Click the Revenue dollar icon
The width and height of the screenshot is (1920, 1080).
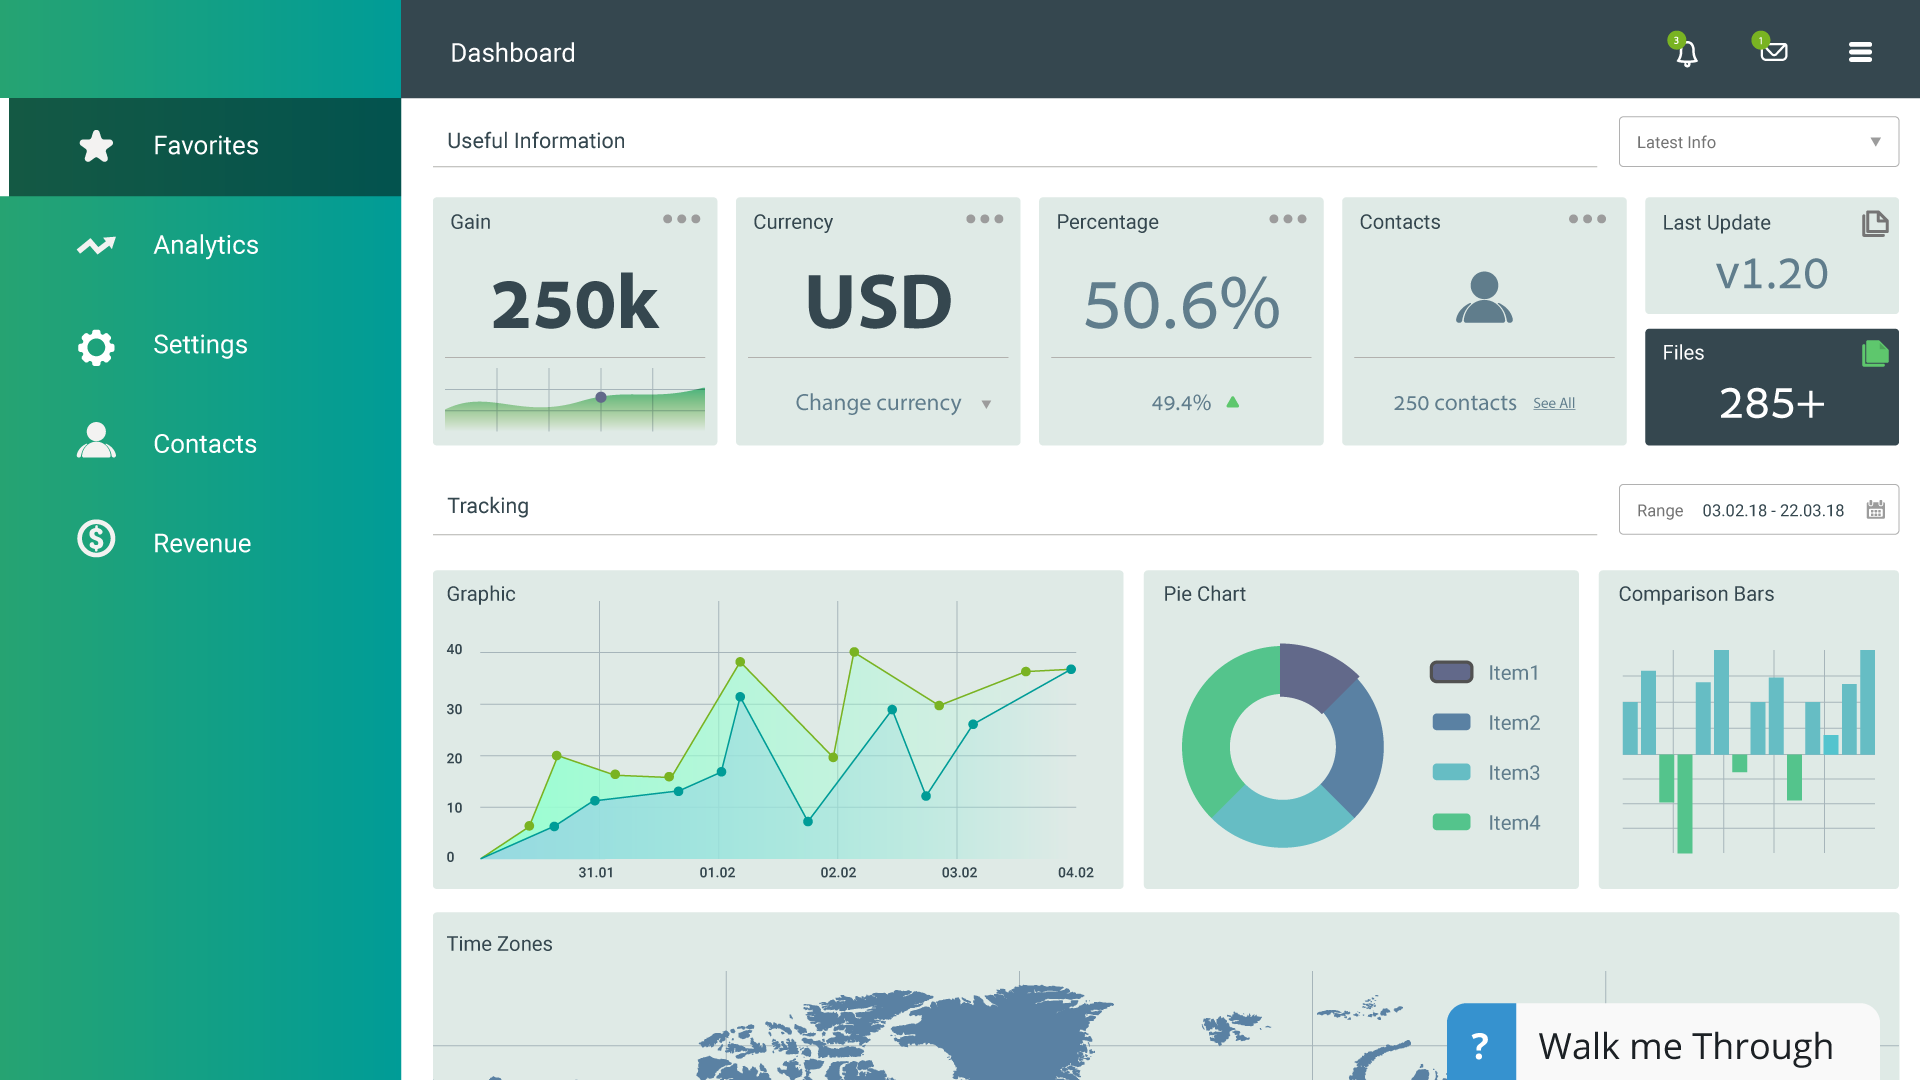point(96,539)
